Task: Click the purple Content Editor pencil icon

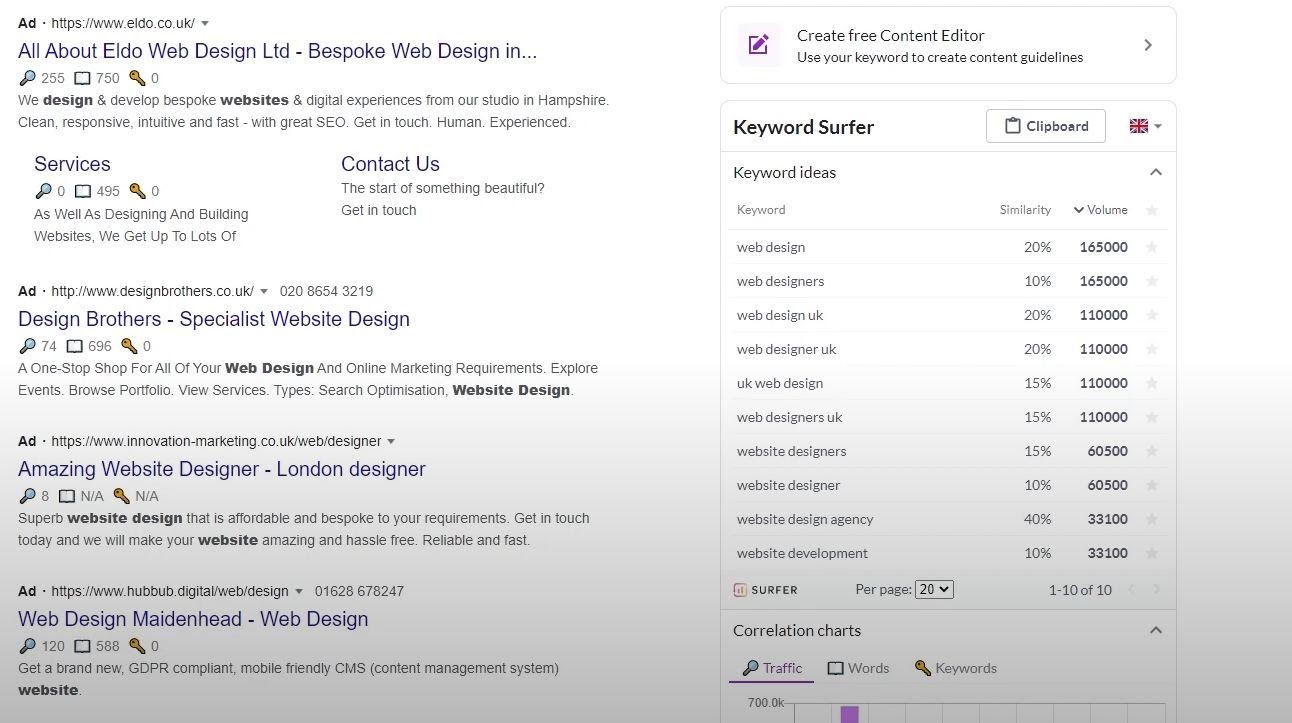Action: [759, 45]
